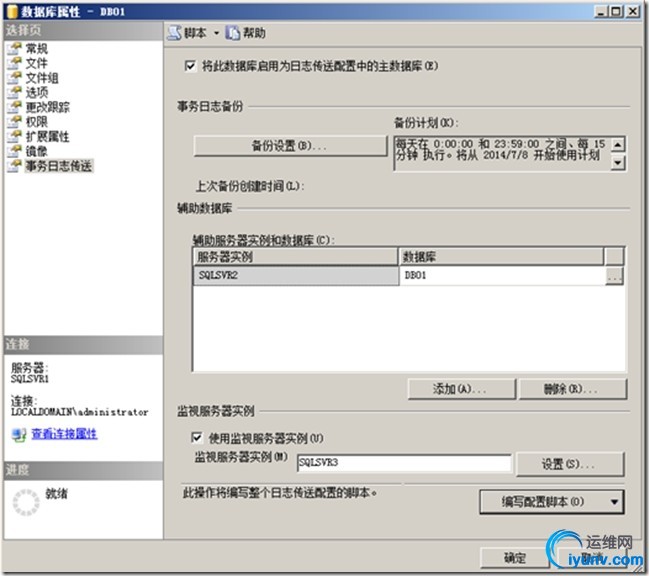Open the 查看连接属性 link
This screenshot has width=649, height=576.
pos(65,434)
